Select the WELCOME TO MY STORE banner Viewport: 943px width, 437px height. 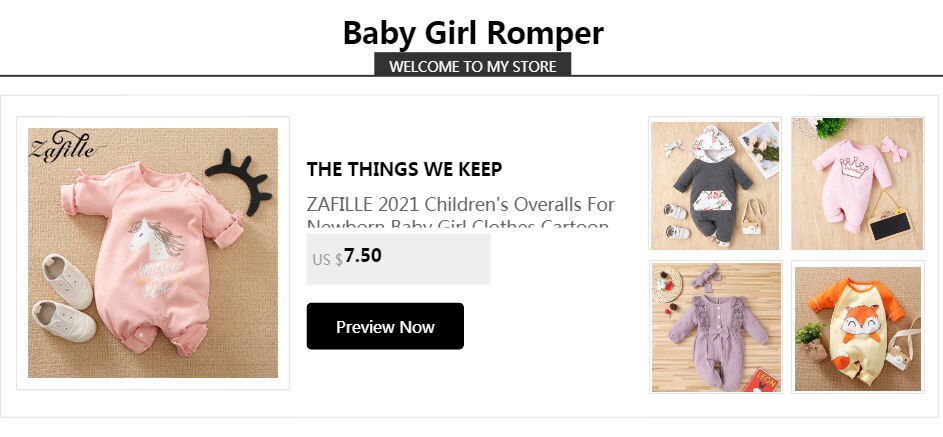[x=472, y=66]
